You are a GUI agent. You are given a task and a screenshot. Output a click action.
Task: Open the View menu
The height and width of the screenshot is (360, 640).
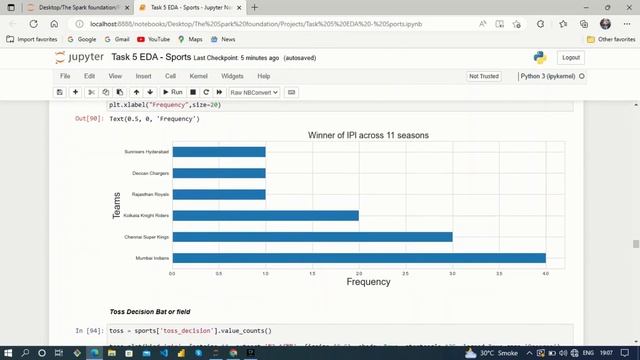click(115, 76)
